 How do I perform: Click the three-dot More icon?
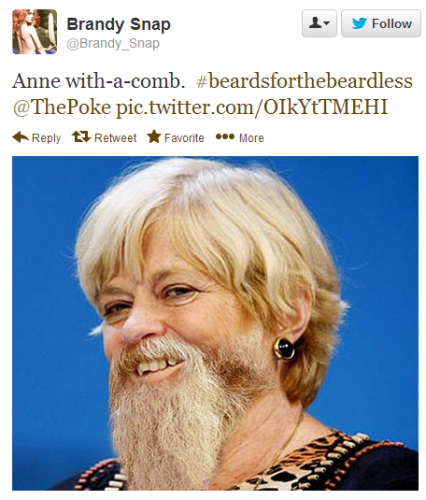coord(224,137)
